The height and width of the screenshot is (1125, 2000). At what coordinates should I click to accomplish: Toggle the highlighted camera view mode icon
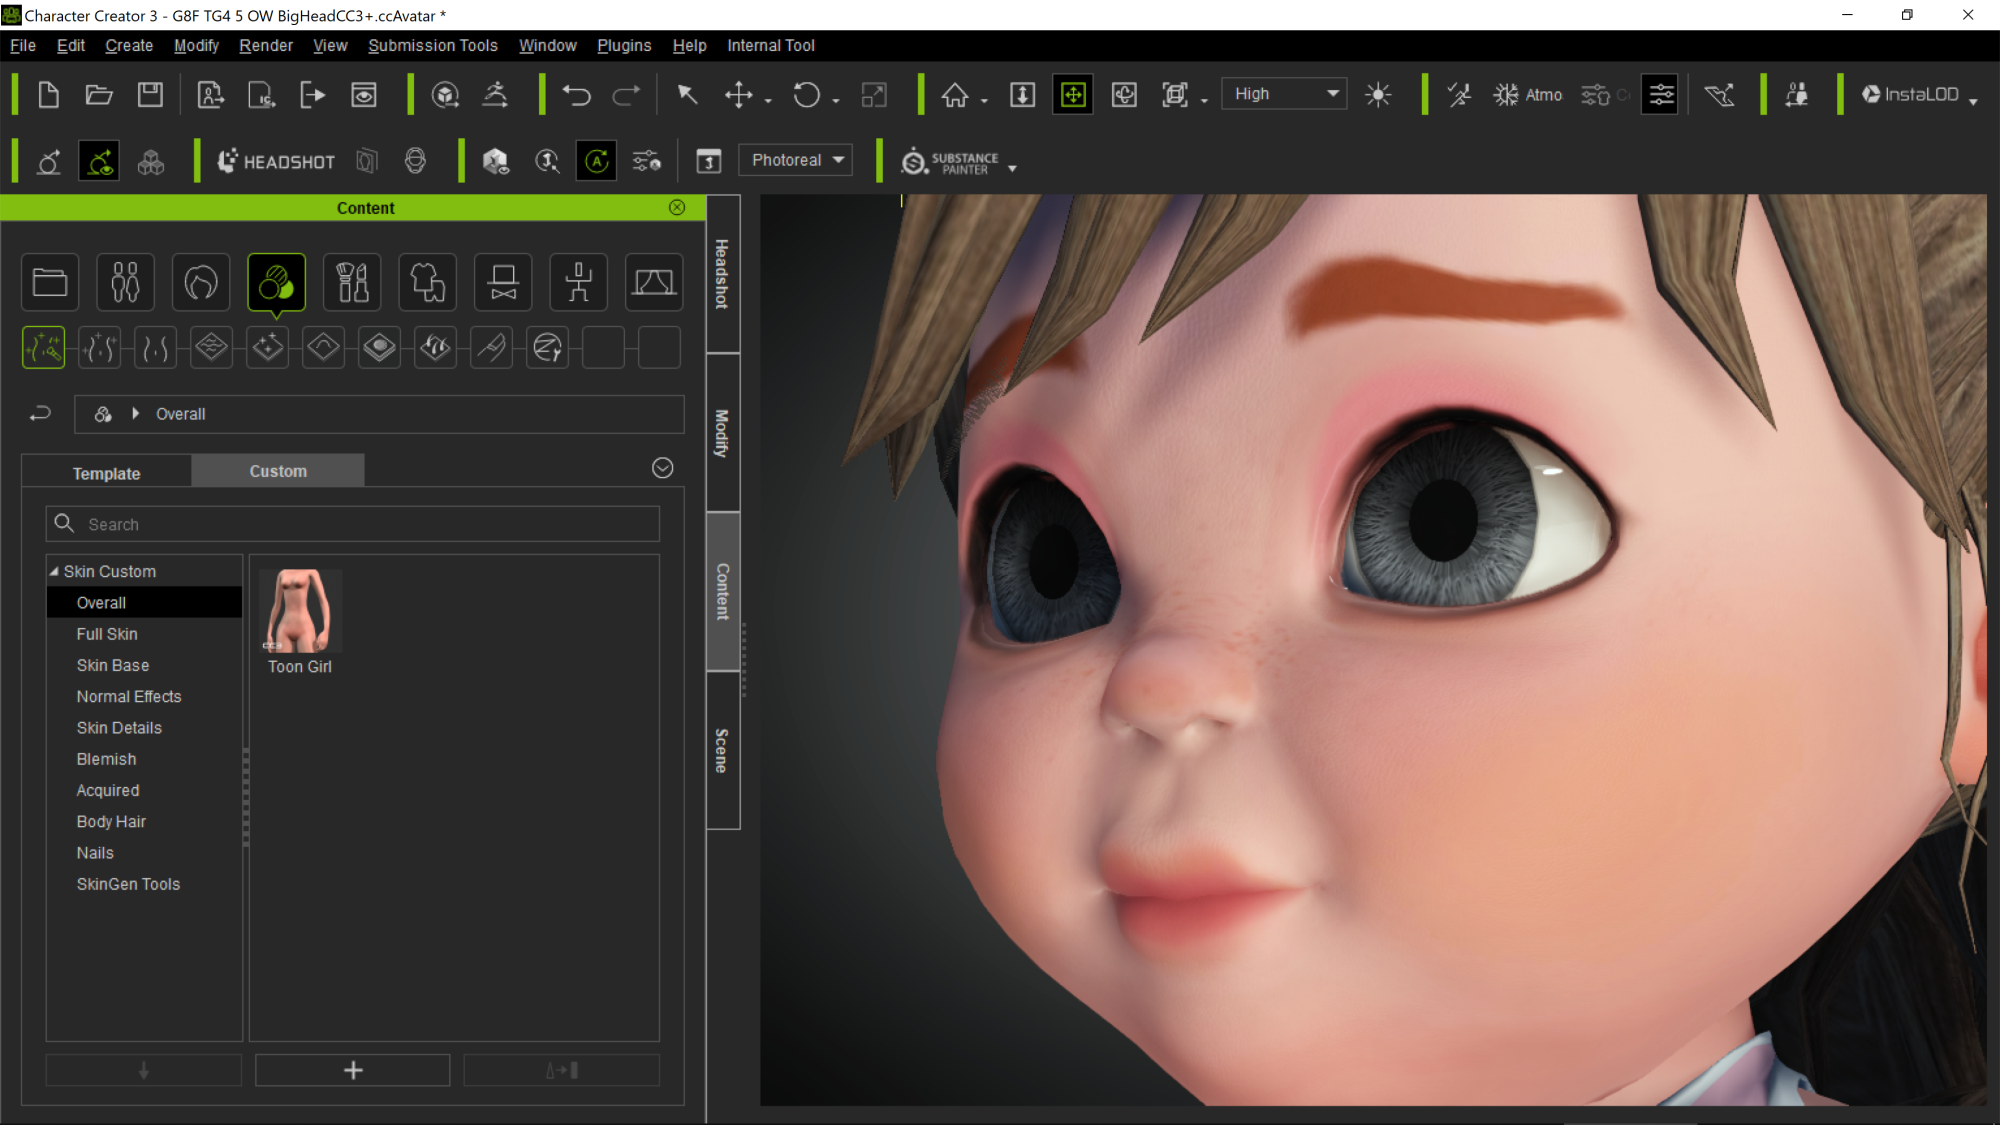(x=1073, y=95)
